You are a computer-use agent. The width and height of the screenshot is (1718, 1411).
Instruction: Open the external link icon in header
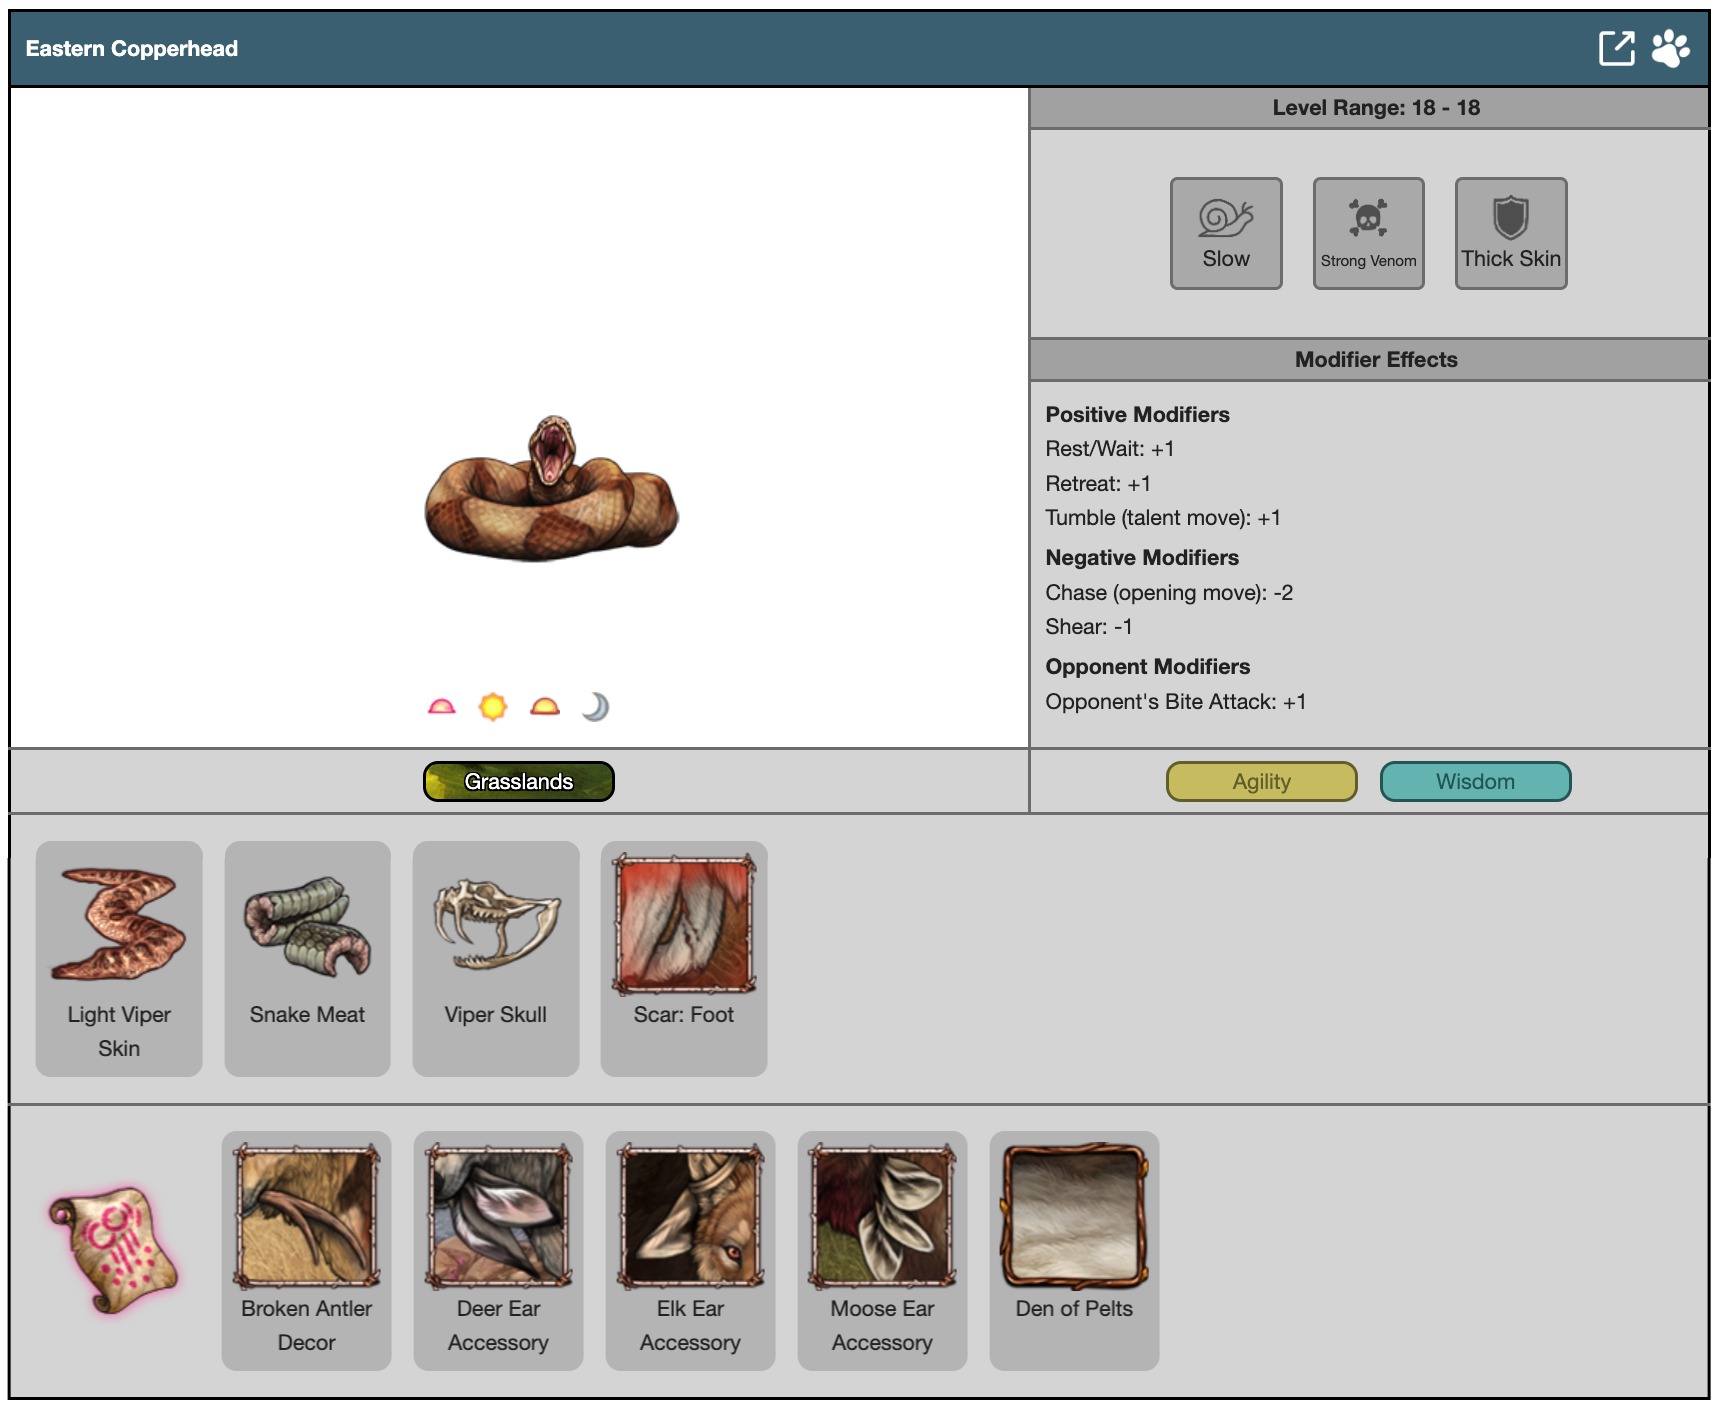[x=1616, y=48]
